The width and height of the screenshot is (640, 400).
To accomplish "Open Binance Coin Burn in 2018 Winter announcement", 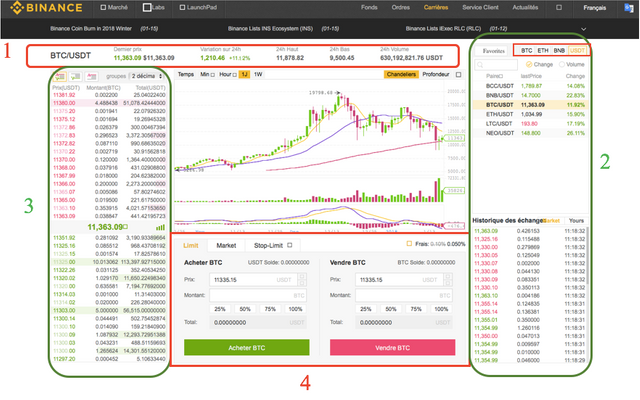I will pyautogui.click(x=91, y=29).
